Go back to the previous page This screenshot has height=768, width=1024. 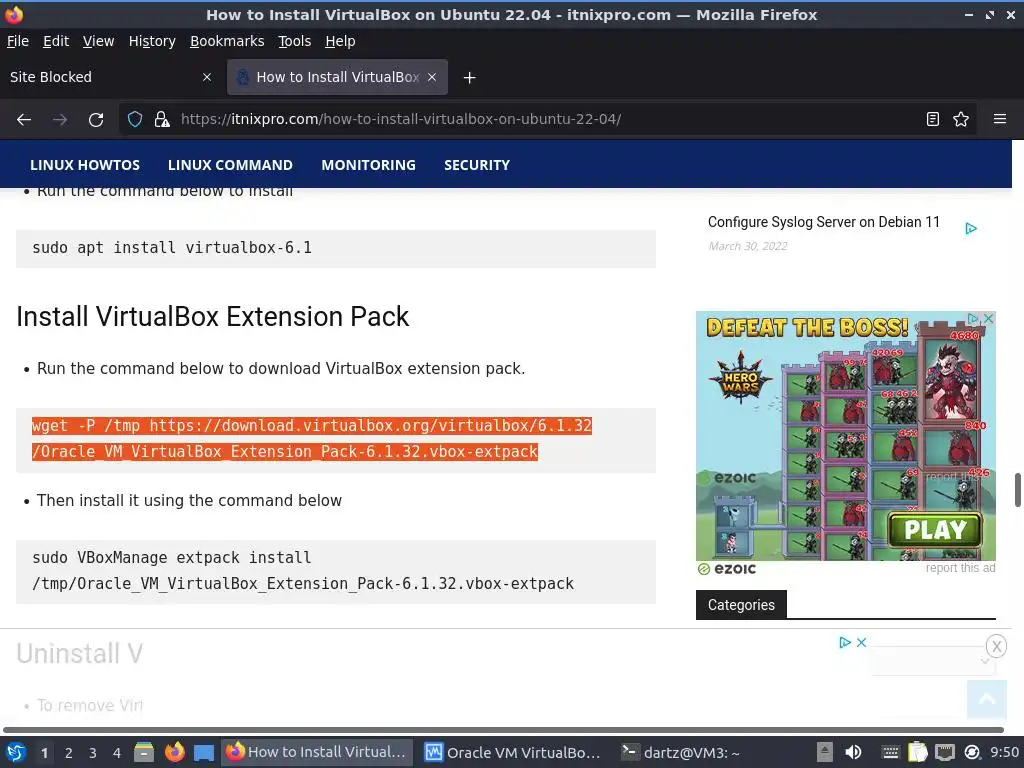24,120
